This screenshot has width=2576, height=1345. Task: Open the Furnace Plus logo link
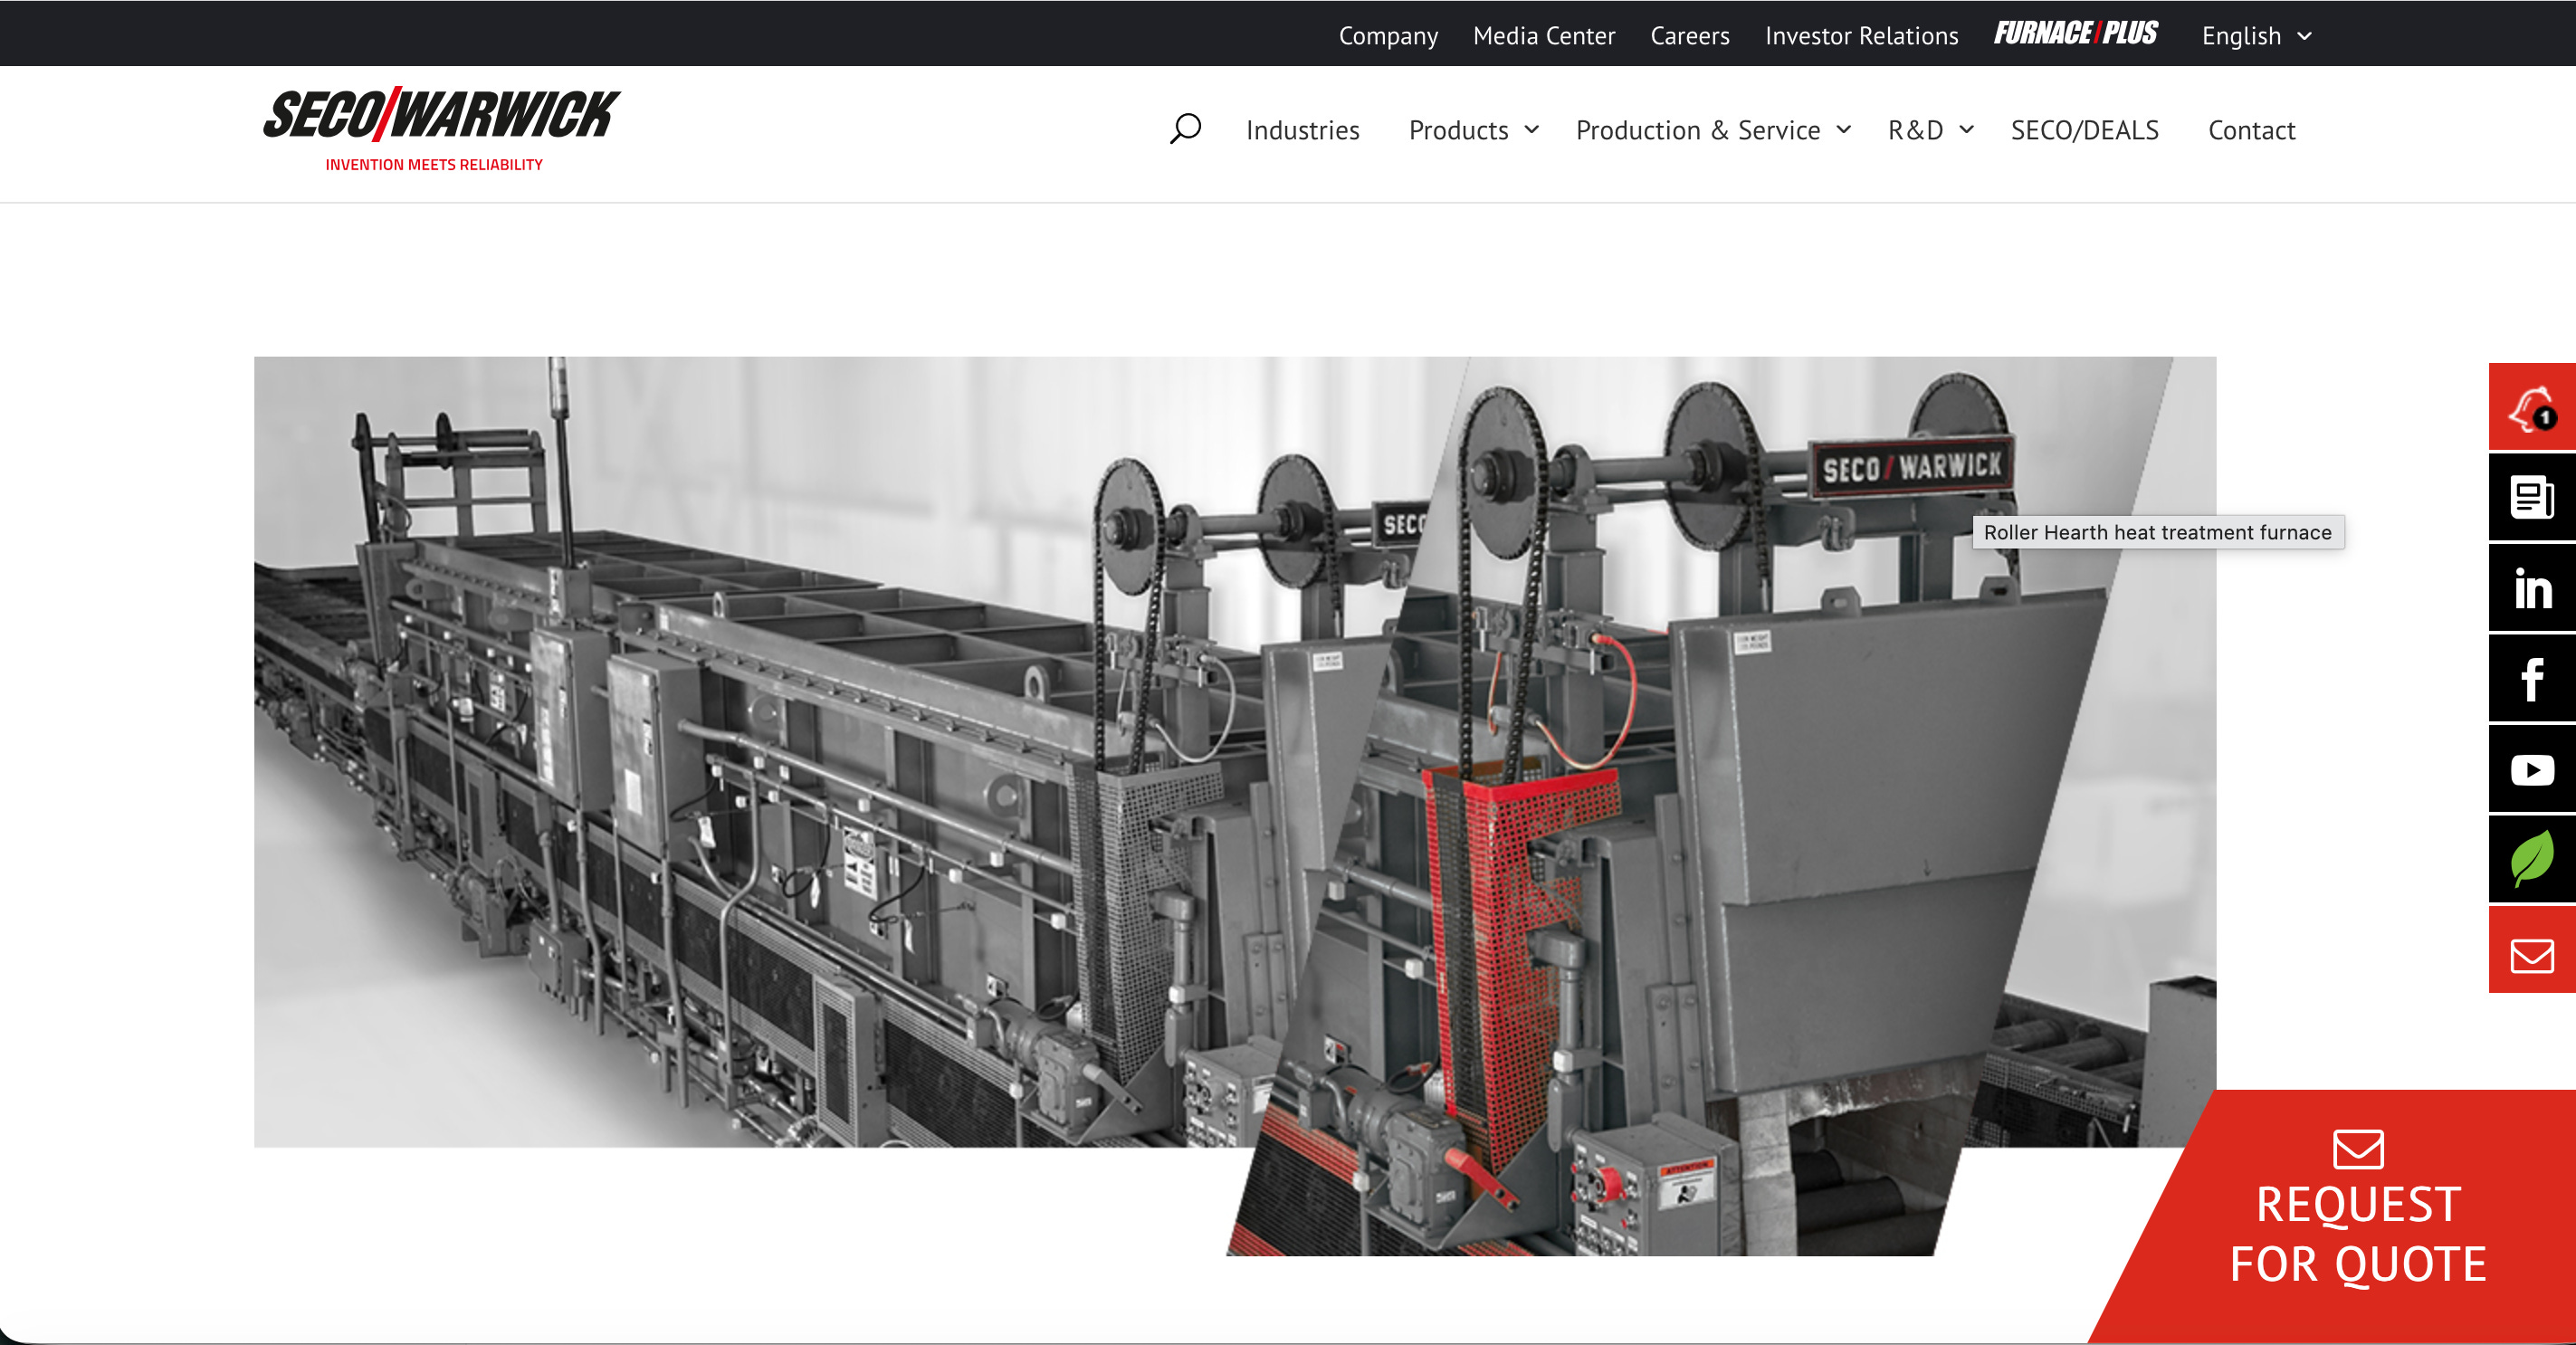[2075, 34]
